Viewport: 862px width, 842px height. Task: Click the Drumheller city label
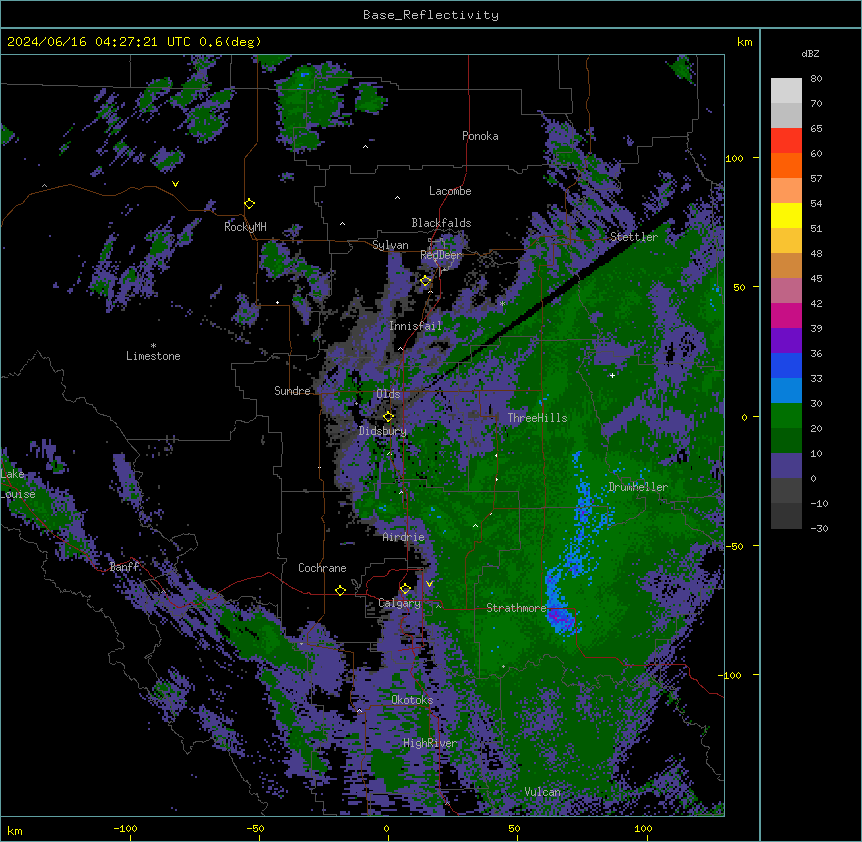pyautogui.click(x=638, y=487)
